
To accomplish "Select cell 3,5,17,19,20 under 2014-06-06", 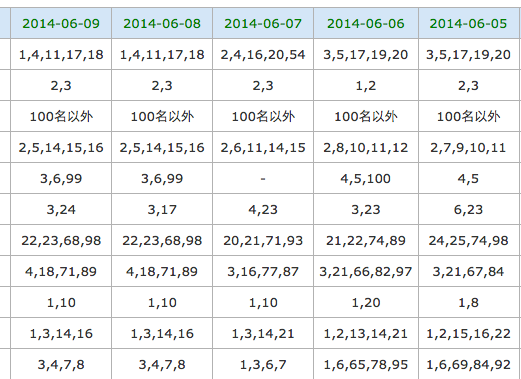I will (x=366, y=54).
